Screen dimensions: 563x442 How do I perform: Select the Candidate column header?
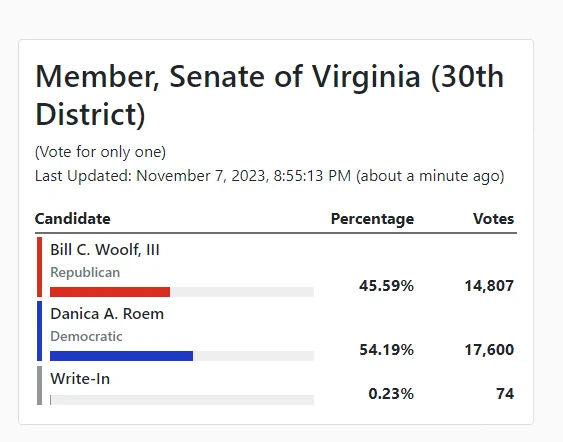[73, 219]
